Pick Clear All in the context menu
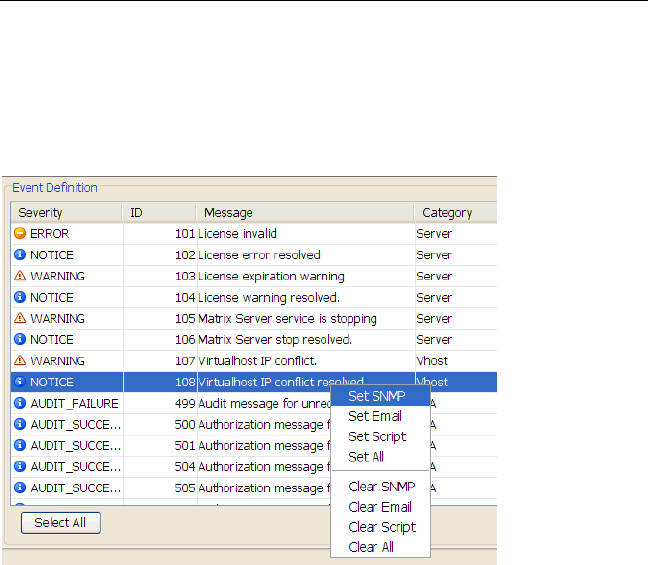648x565 pixels. click(x=371, y=547)
